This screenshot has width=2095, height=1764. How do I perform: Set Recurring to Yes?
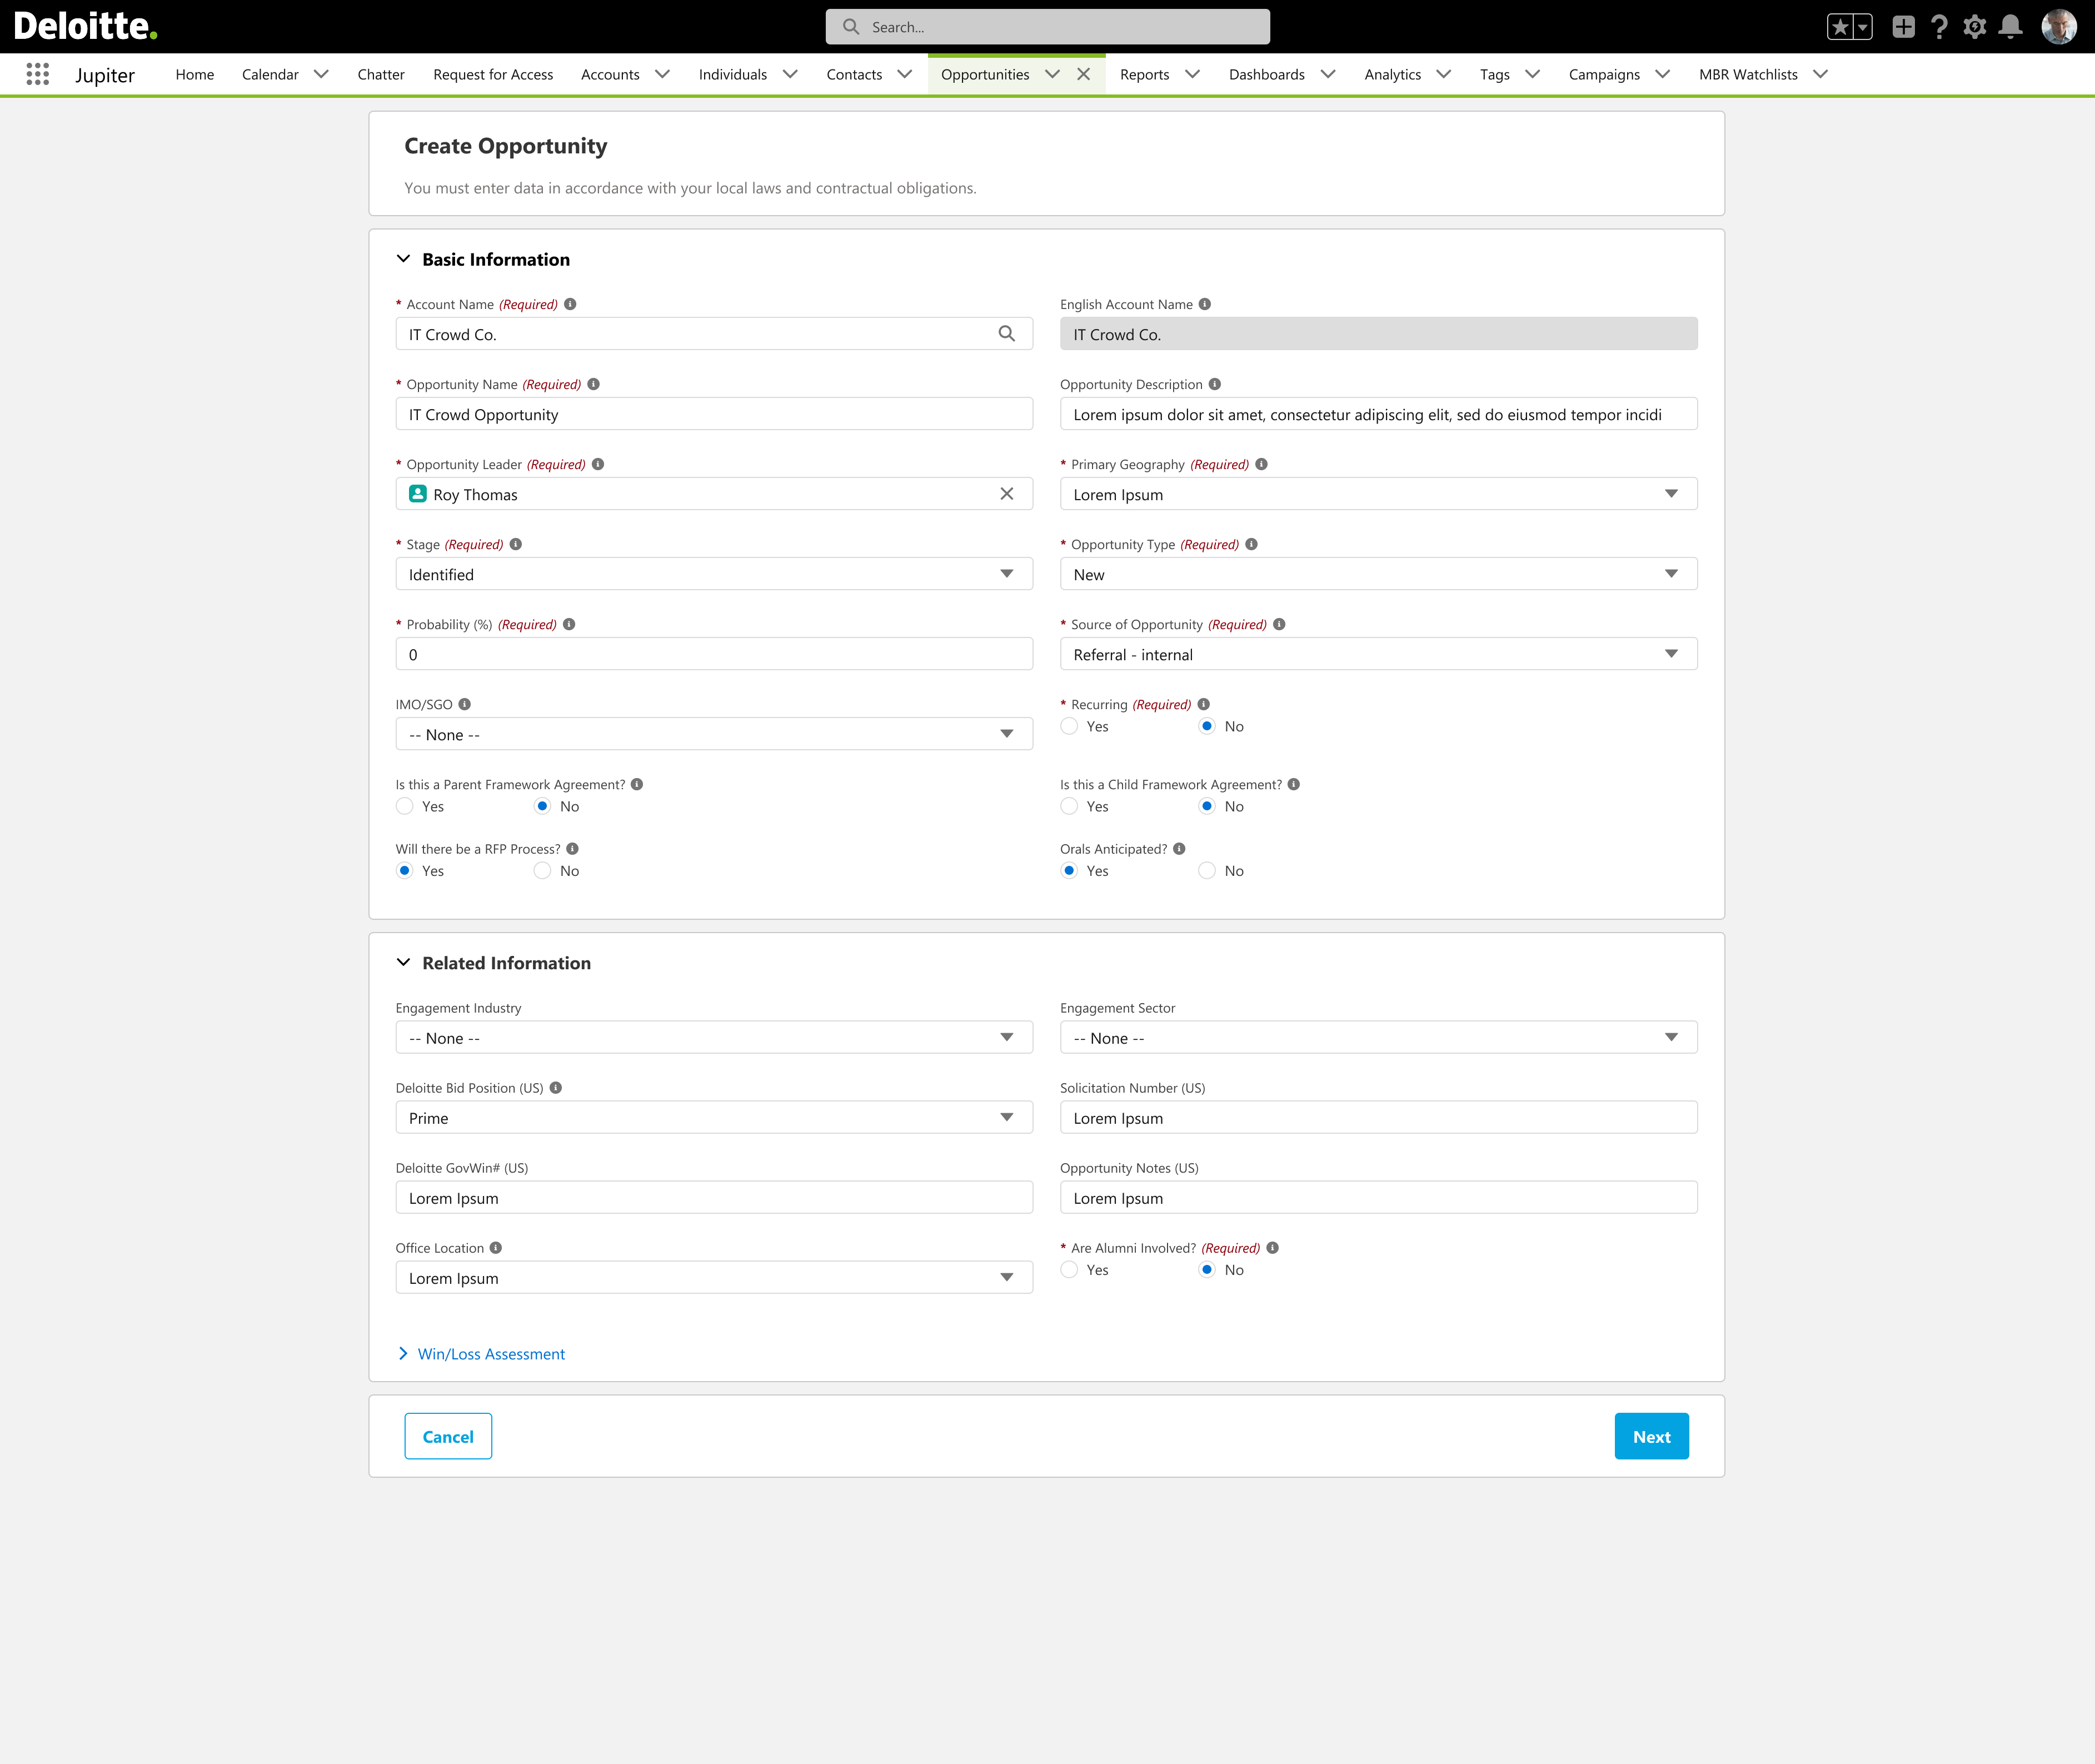[1069, 726]
